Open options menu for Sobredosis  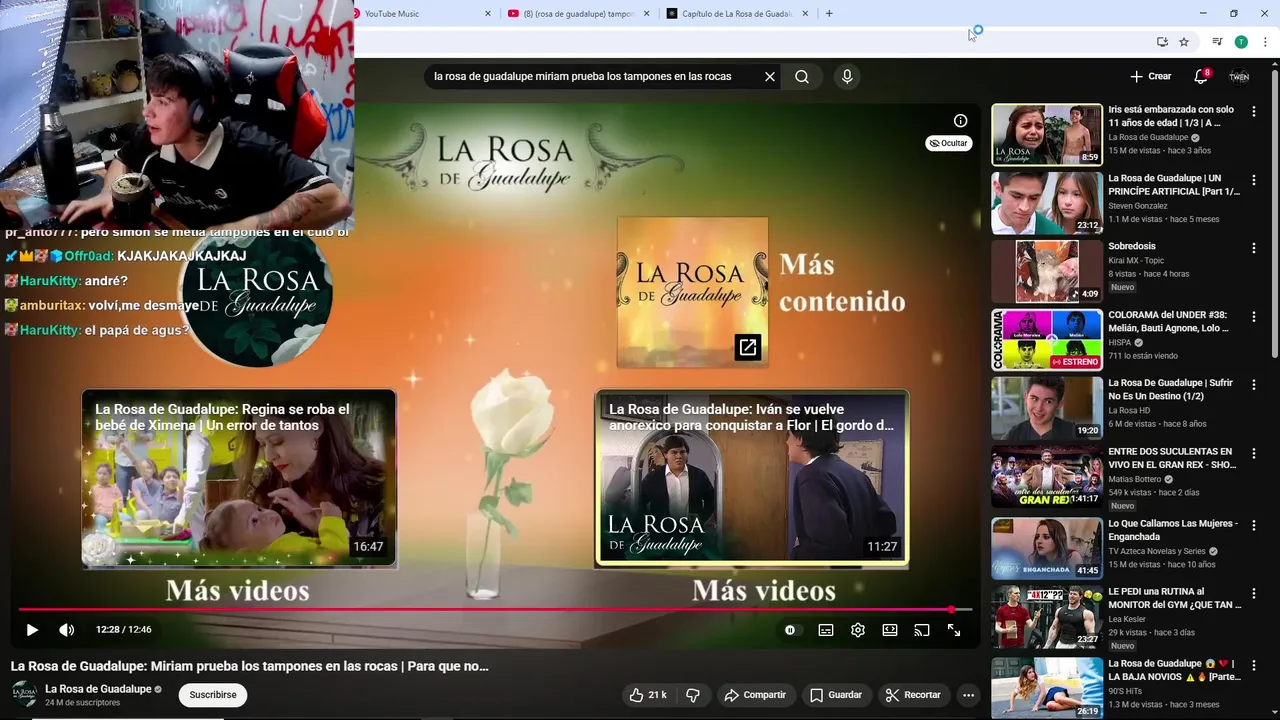tap(1253, 248)
